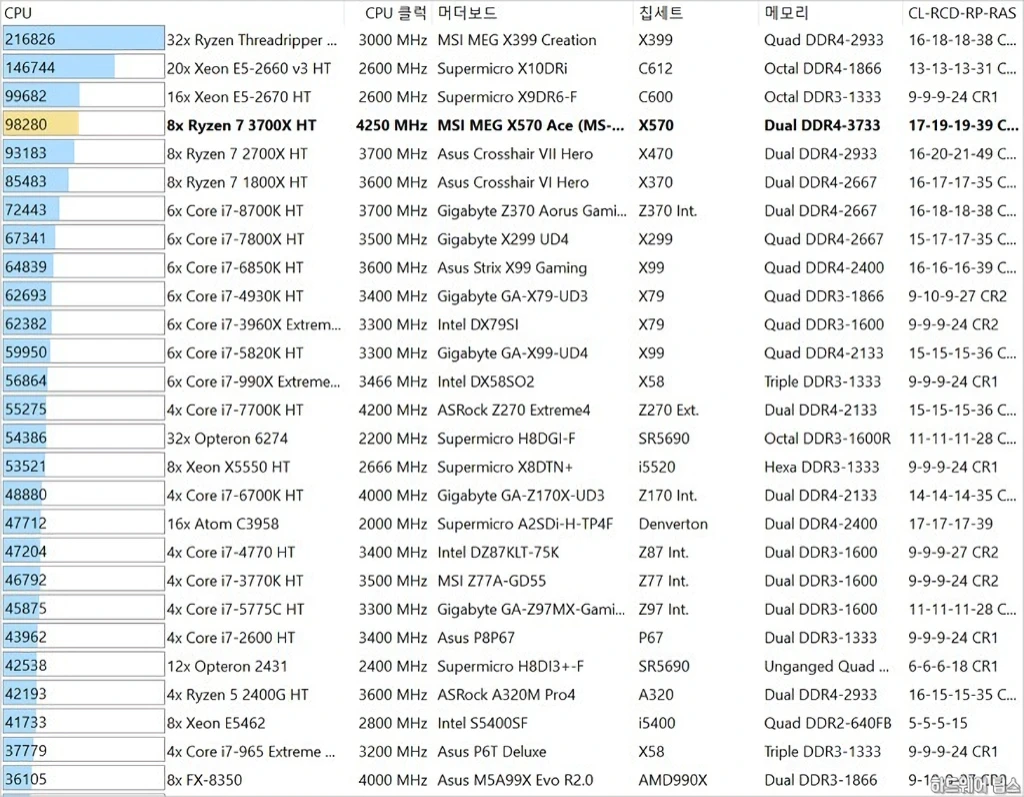Viewport: 1024px width, 797px height.
Task: Select Gigabyte X299 UD4
Action: [503, 239]
